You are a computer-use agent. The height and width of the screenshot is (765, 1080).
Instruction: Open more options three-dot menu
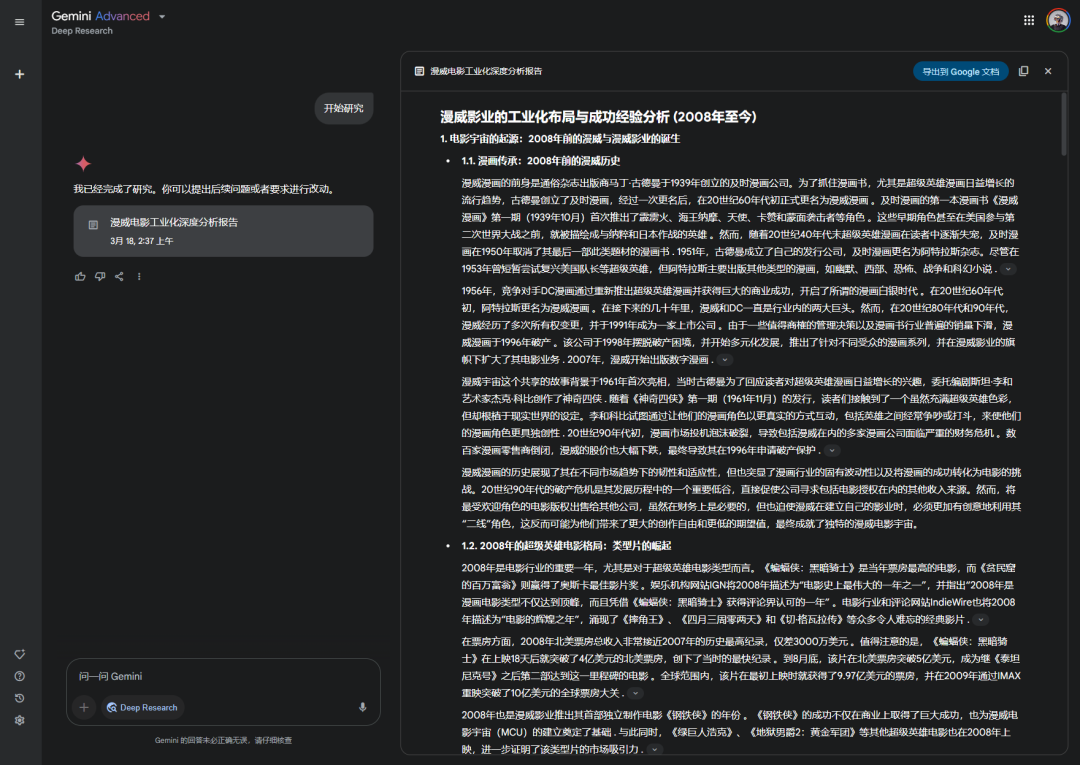click(x=139, y=276)
